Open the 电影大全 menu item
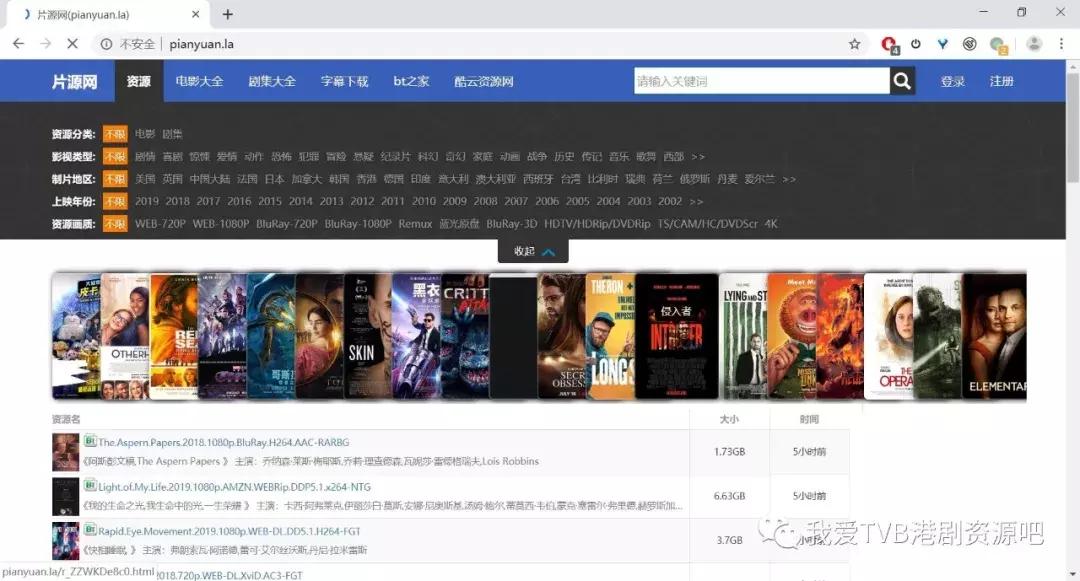 (x=199, y=81)
